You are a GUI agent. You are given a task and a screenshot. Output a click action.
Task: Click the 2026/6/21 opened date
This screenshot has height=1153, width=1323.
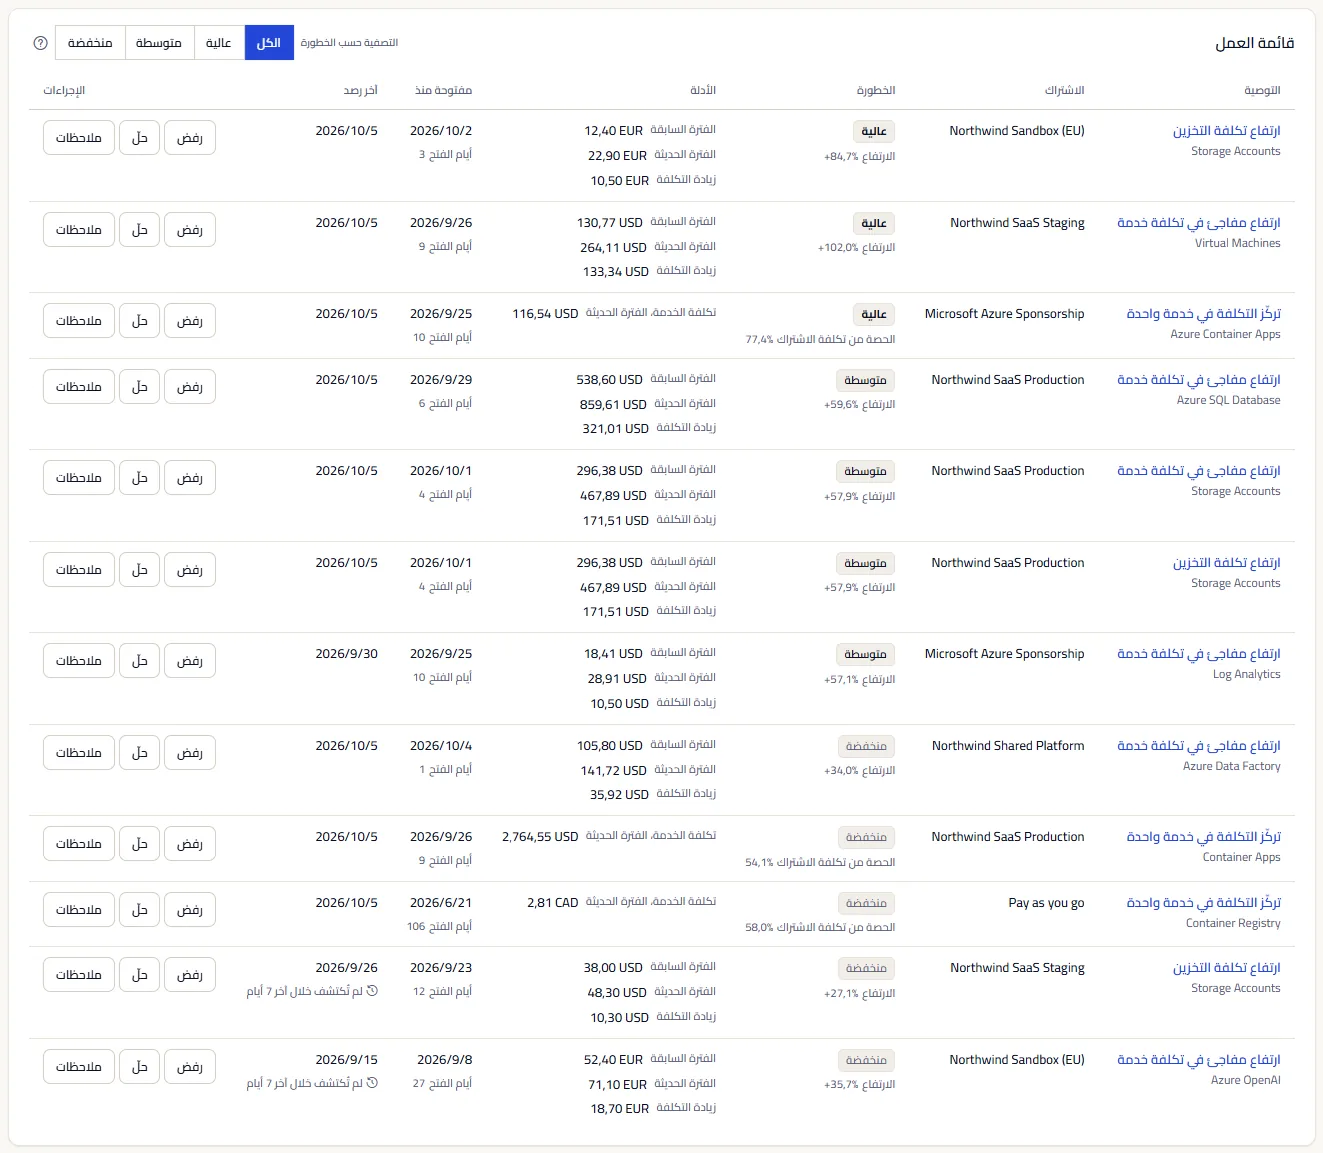[441, 903]
